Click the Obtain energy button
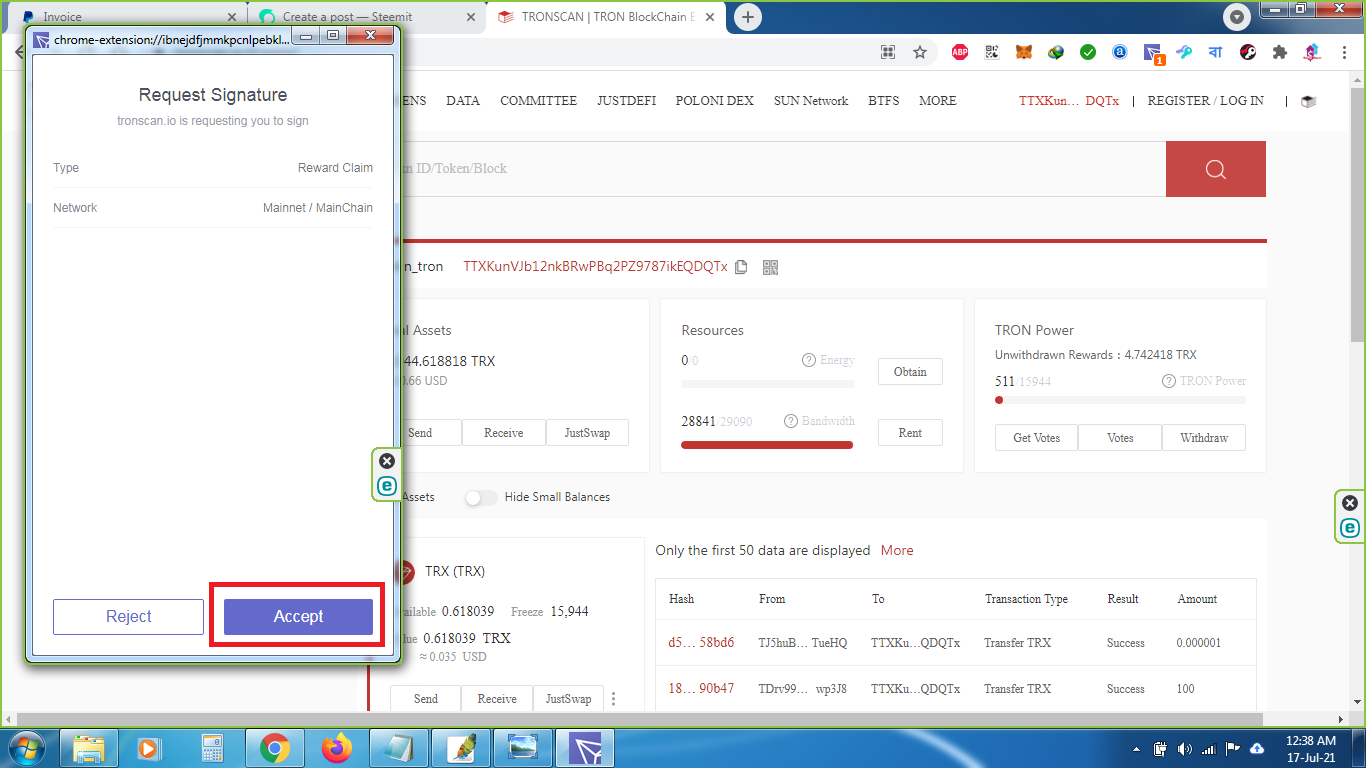1366x768 pixels. (x=910, y=372)
